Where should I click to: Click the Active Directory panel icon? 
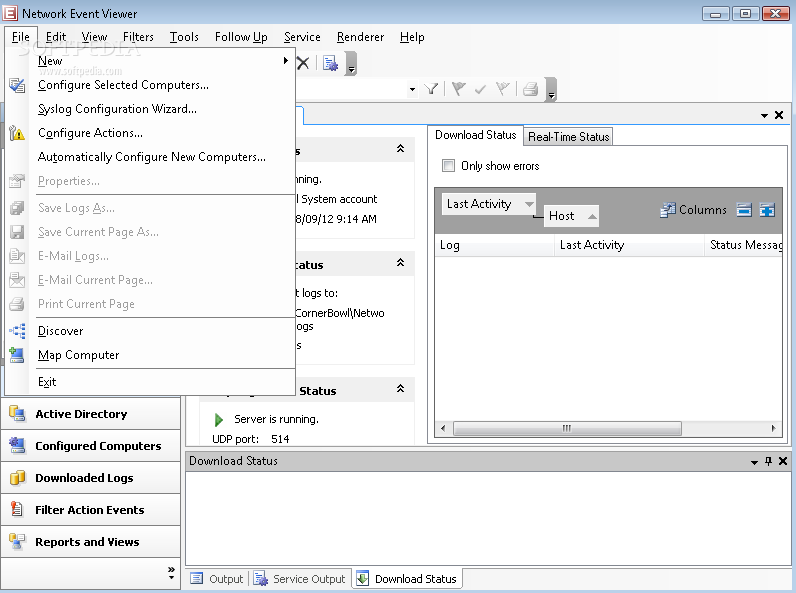point(17,414)
